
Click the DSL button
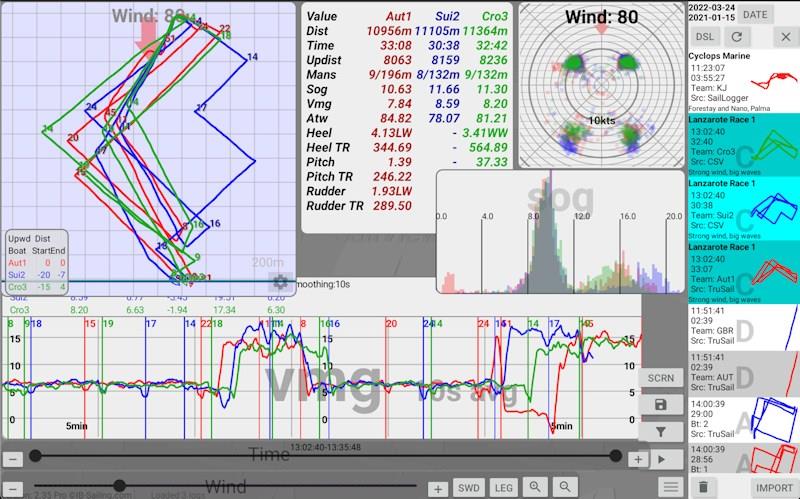pyautogui.click(x=705, y=37)
